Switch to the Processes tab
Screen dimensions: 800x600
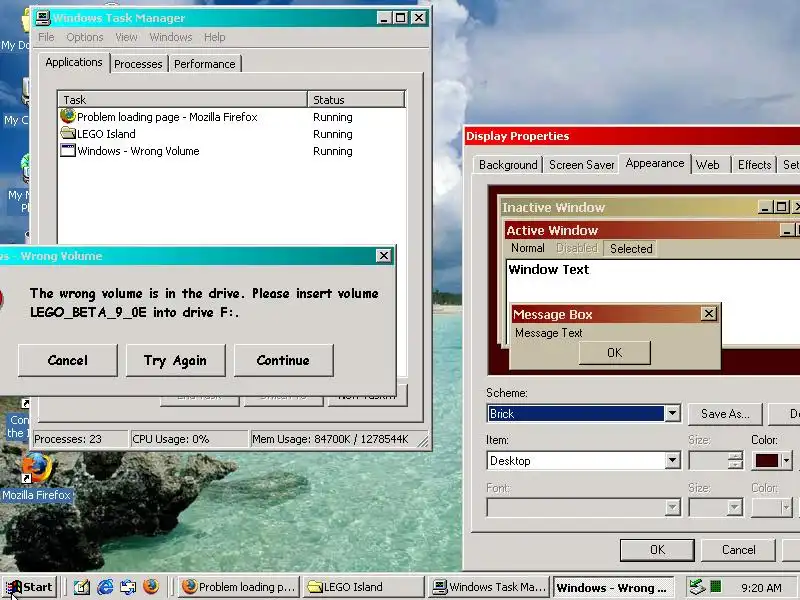tap(138, 64)
